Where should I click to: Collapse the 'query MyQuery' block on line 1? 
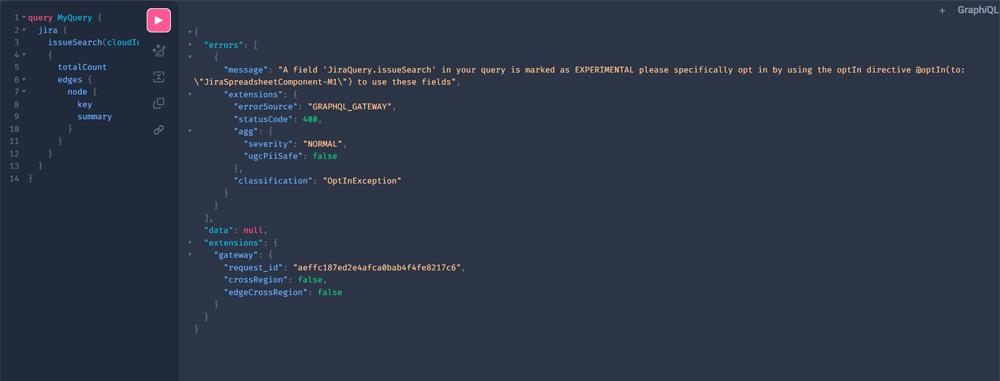click(x=24, y=18)
